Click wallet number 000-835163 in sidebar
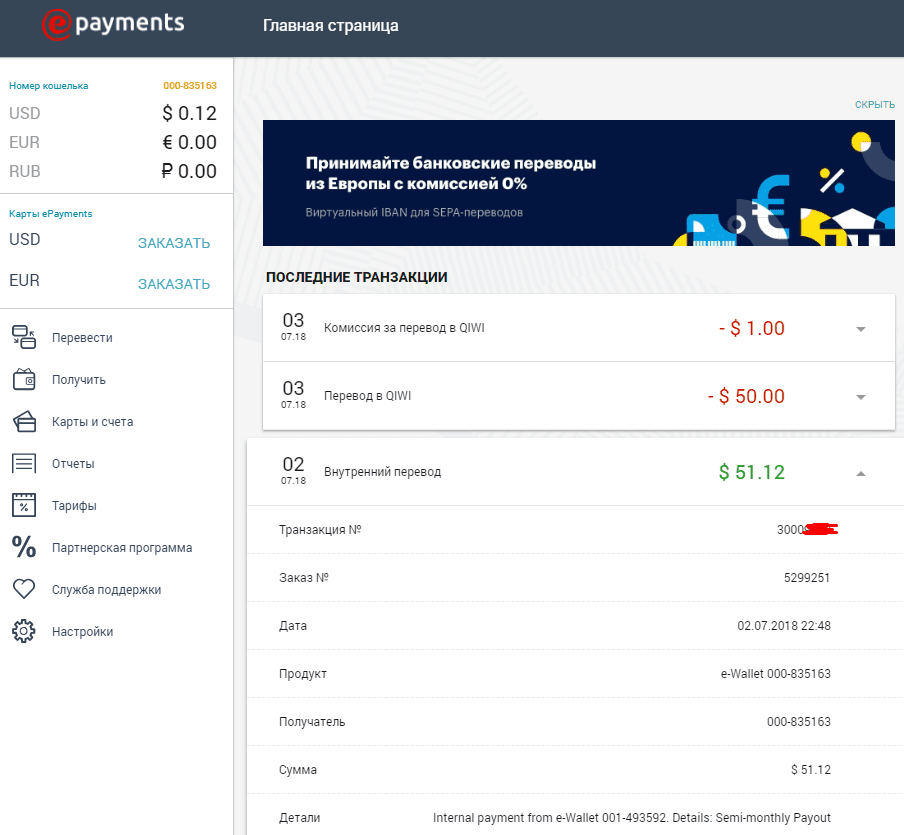Screen dimensions: 904x835 [x=190, y=86]
